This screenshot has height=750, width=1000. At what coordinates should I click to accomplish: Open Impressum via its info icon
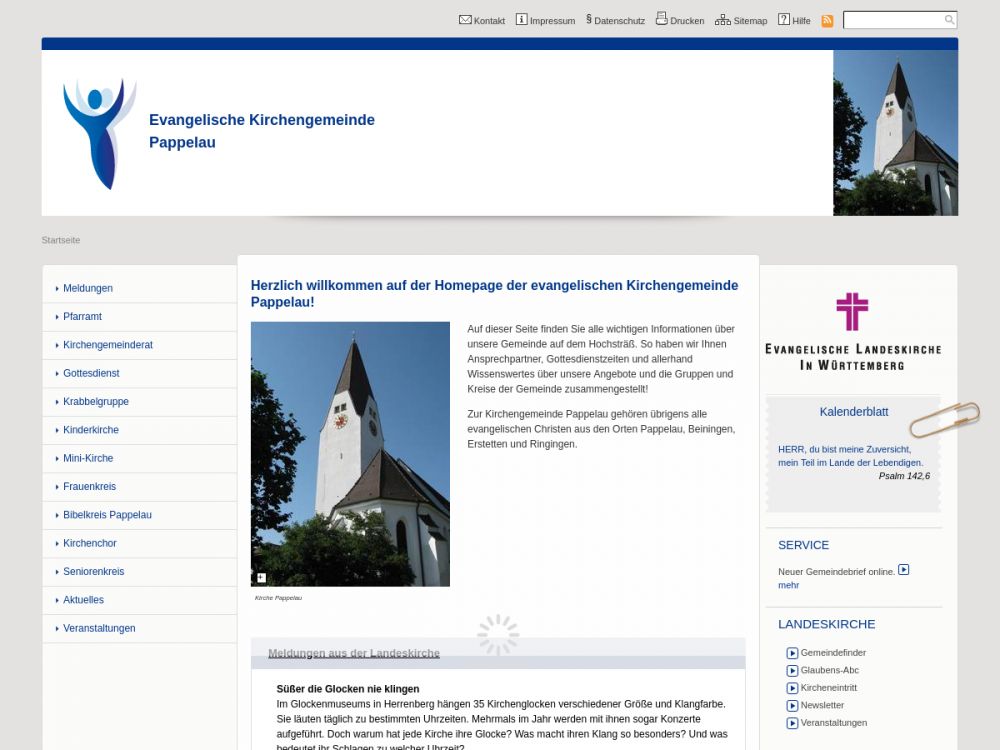[521, 20]
